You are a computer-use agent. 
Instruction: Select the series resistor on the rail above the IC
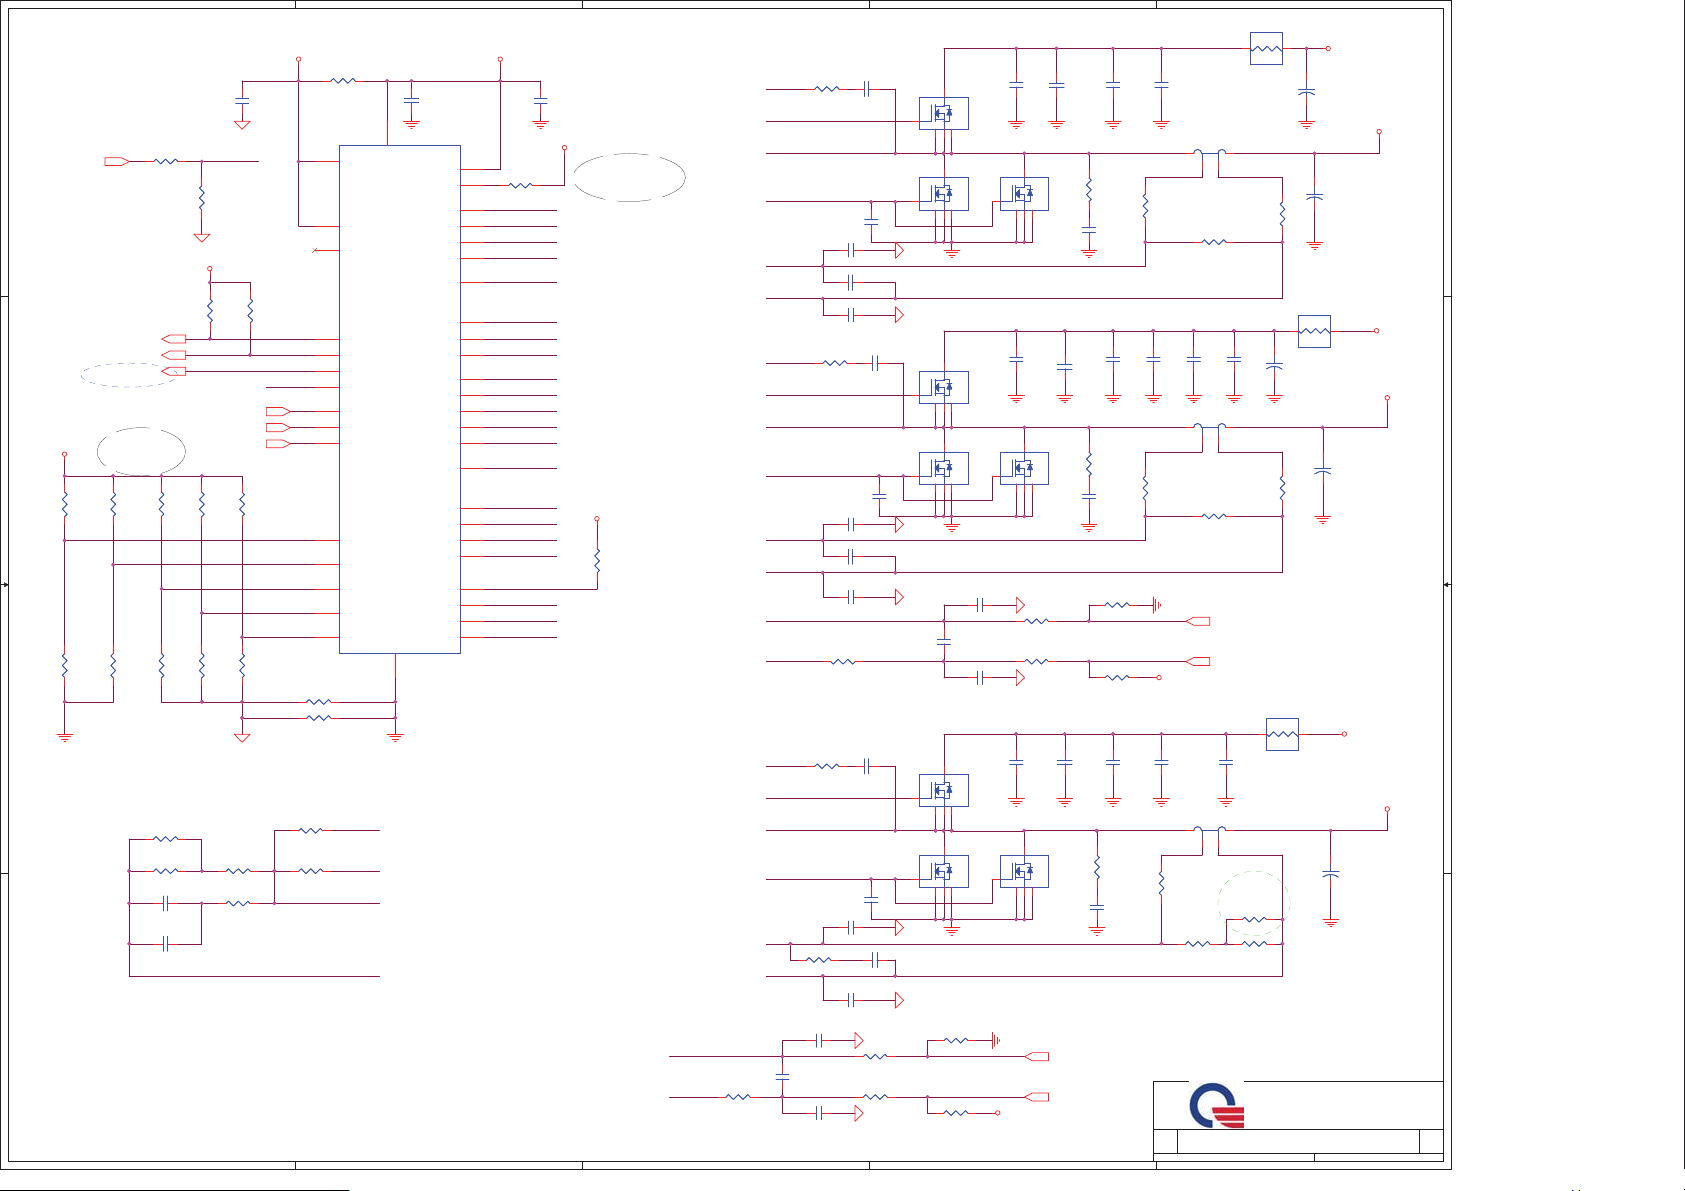(x=343, y=80)
